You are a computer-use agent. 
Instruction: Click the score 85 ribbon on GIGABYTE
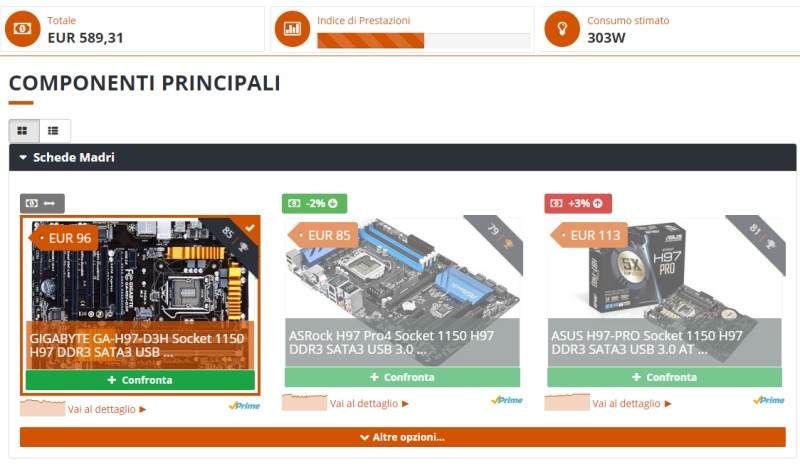point(233,238)
